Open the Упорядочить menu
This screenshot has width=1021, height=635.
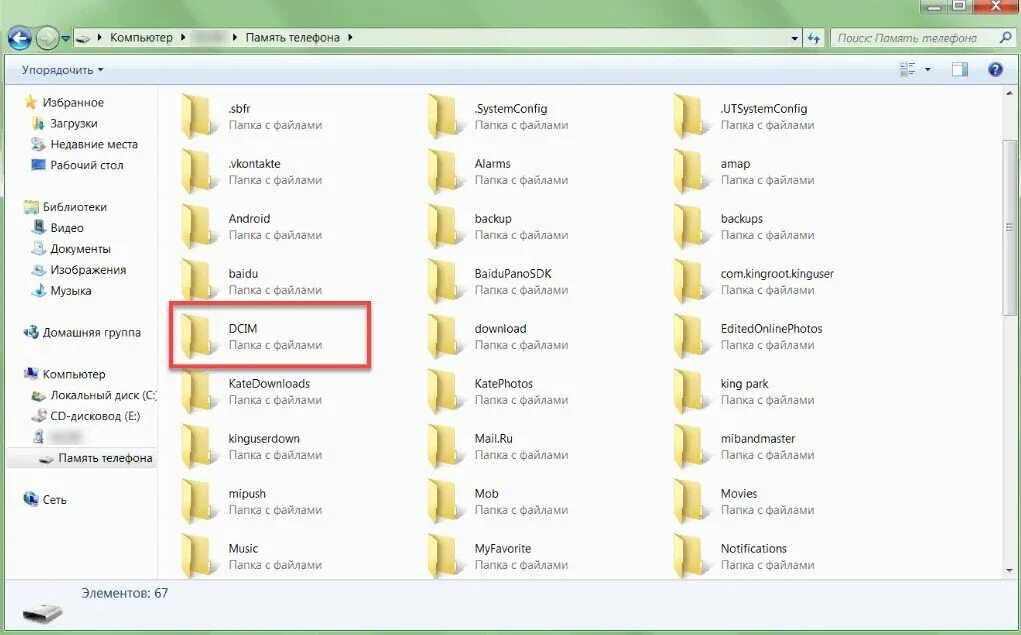click(63, 70)
